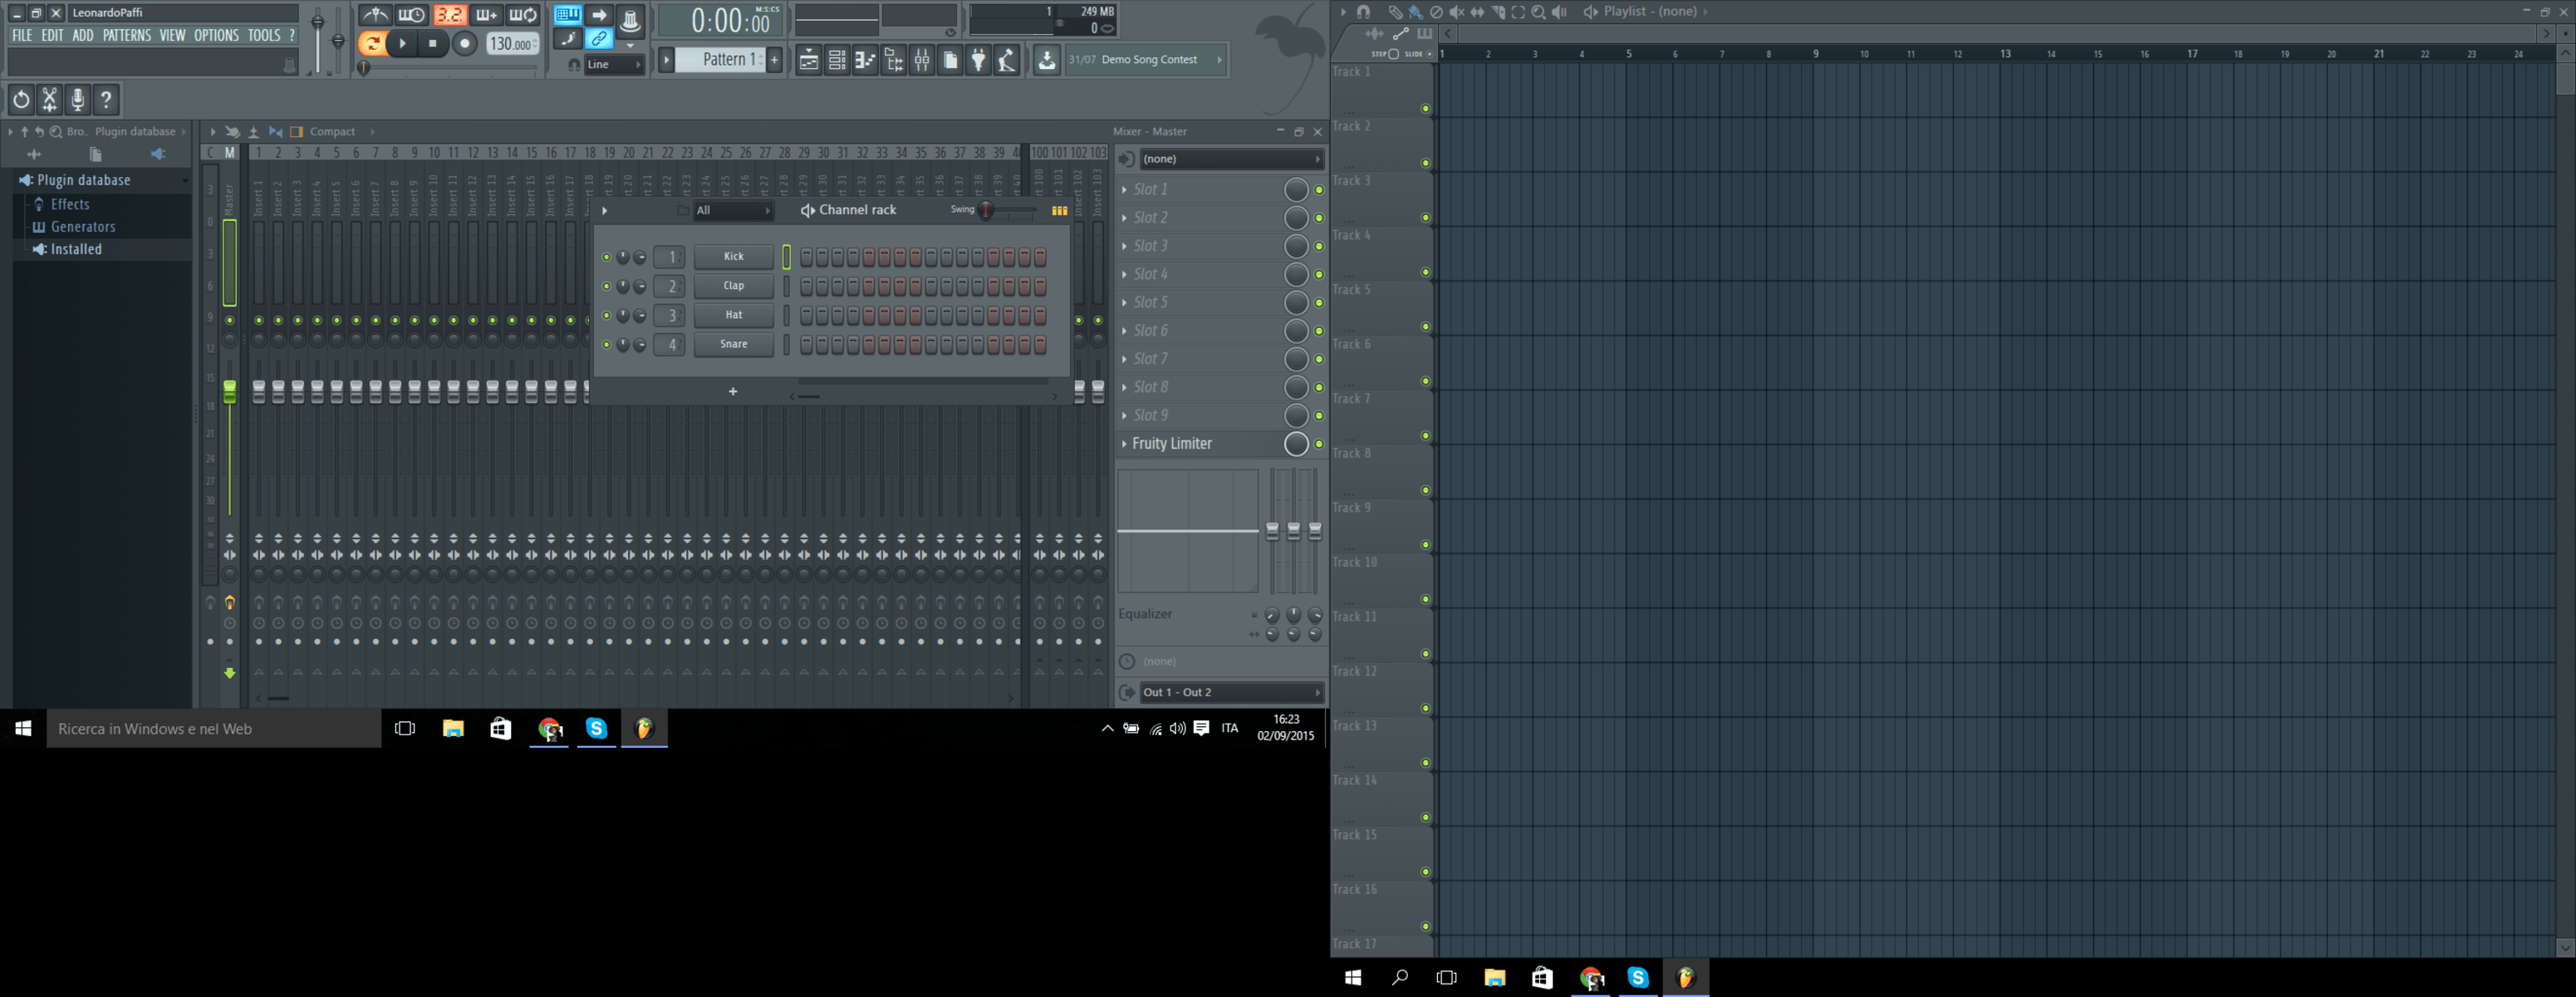Open the mixer input (none) dropdown
Viewport: 2576px width, 997px height.
click(x=1231, y=159)
